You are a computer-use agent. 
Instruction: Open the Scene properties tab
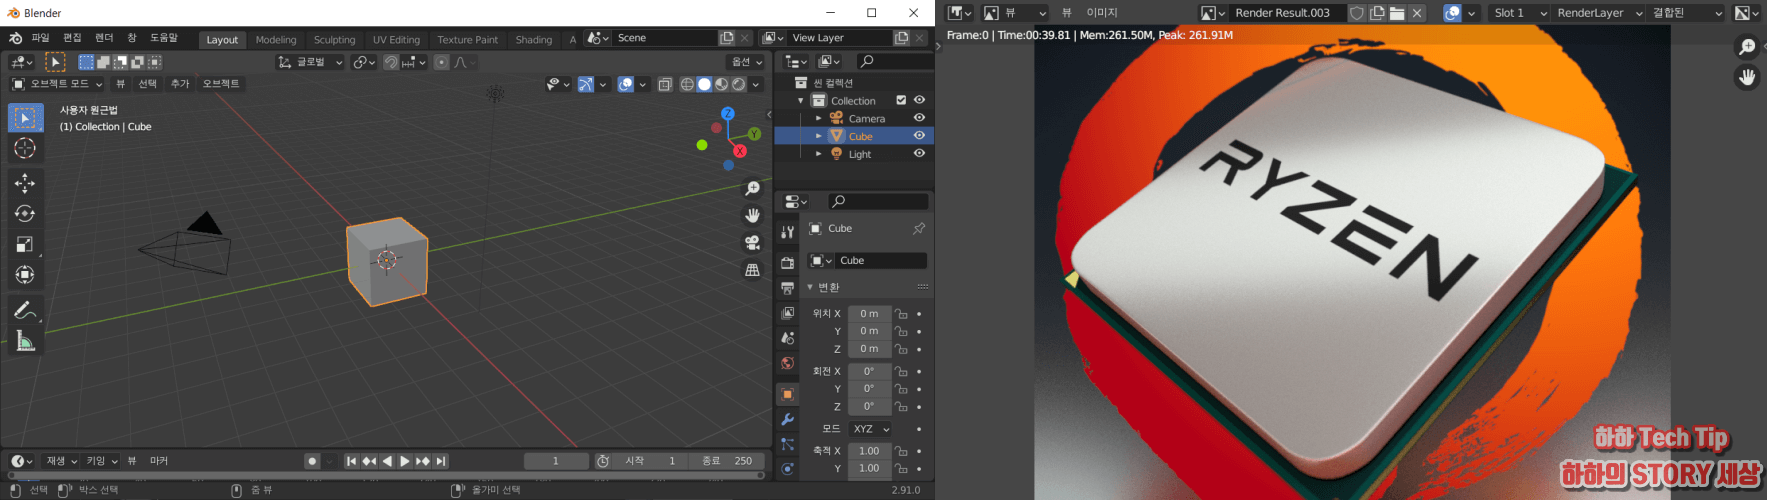coord(787,338)
